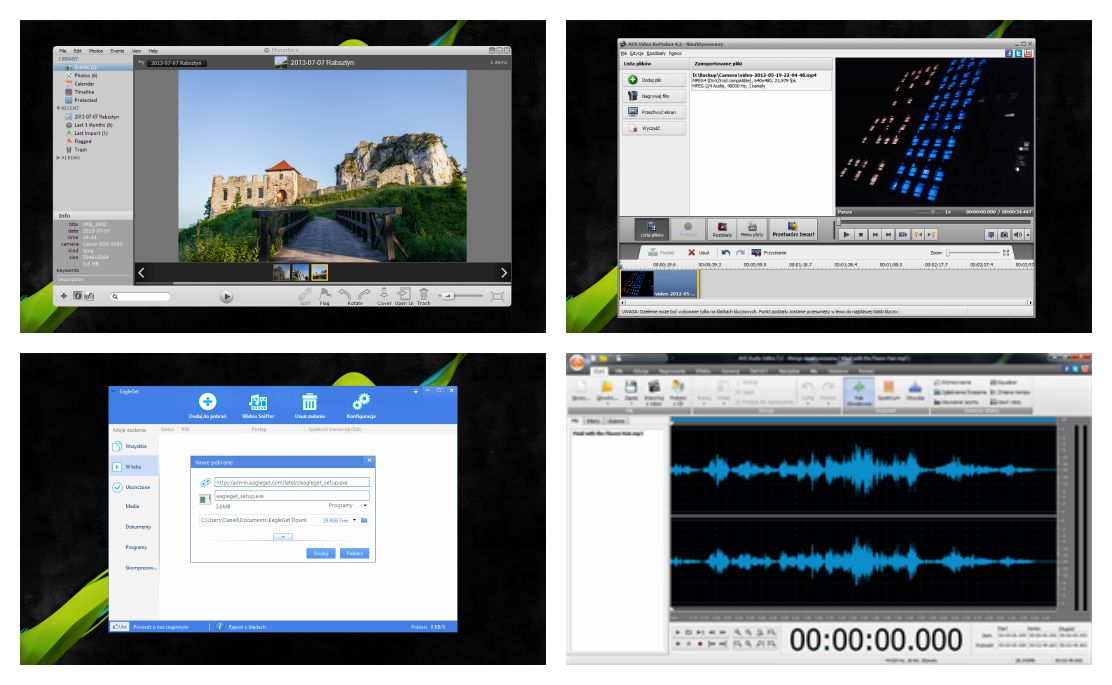Click the fit-to-window icon beside the AVS Zoom slider

(x=1006, y=252)
